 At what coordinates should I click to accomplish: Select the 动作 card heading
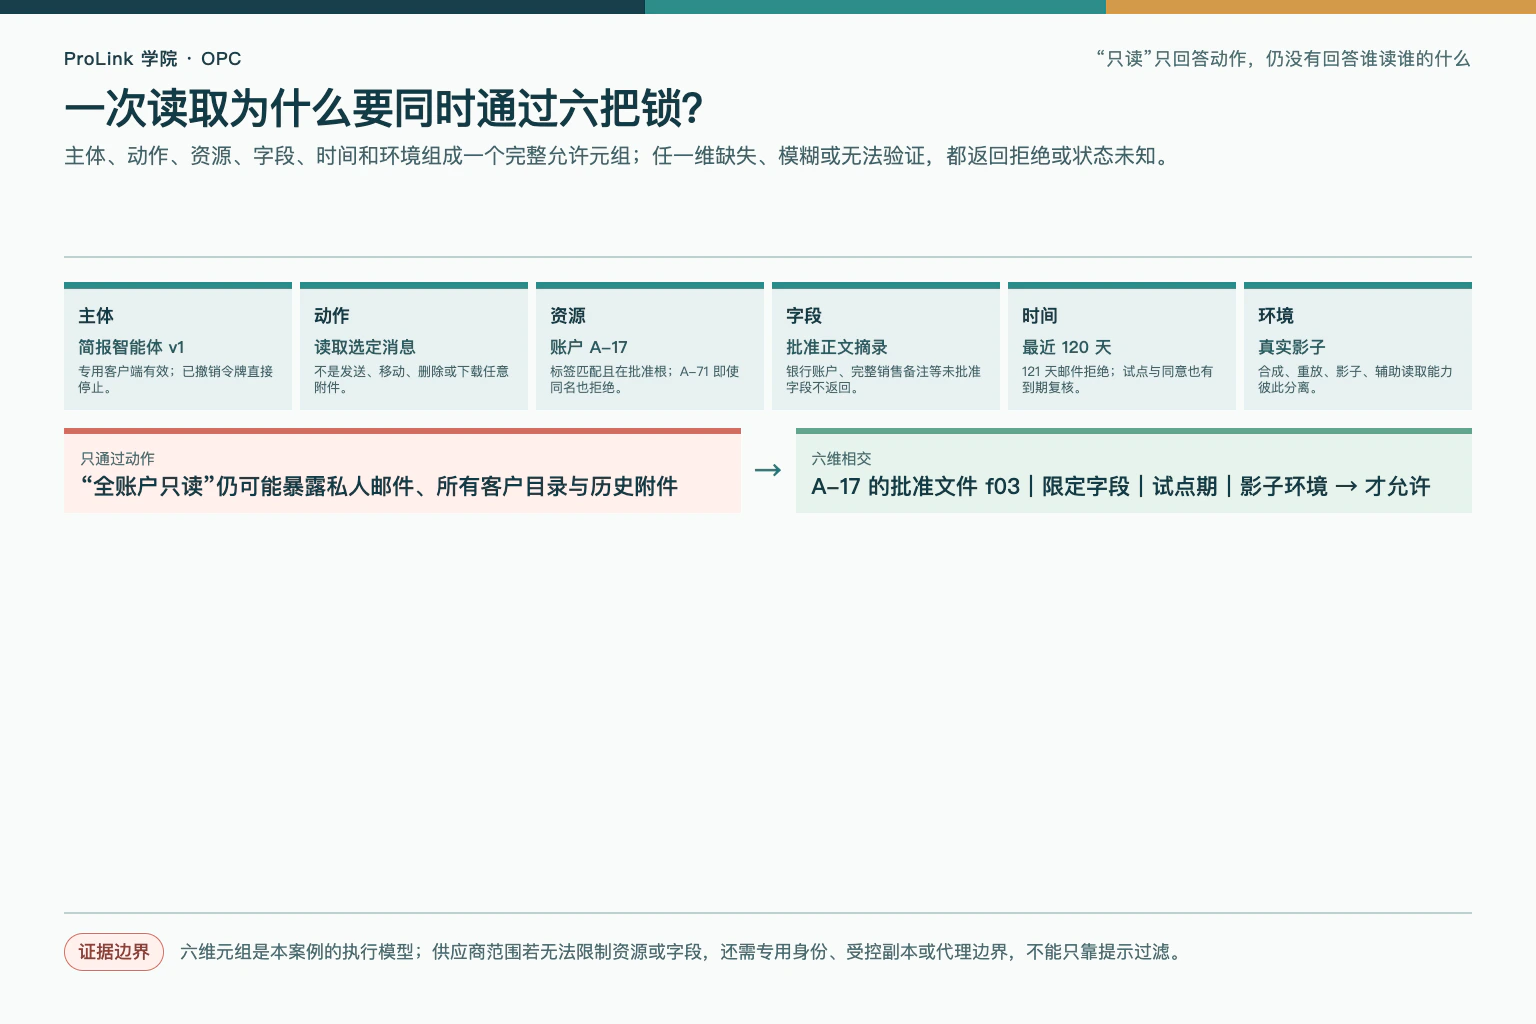[332, 316]
